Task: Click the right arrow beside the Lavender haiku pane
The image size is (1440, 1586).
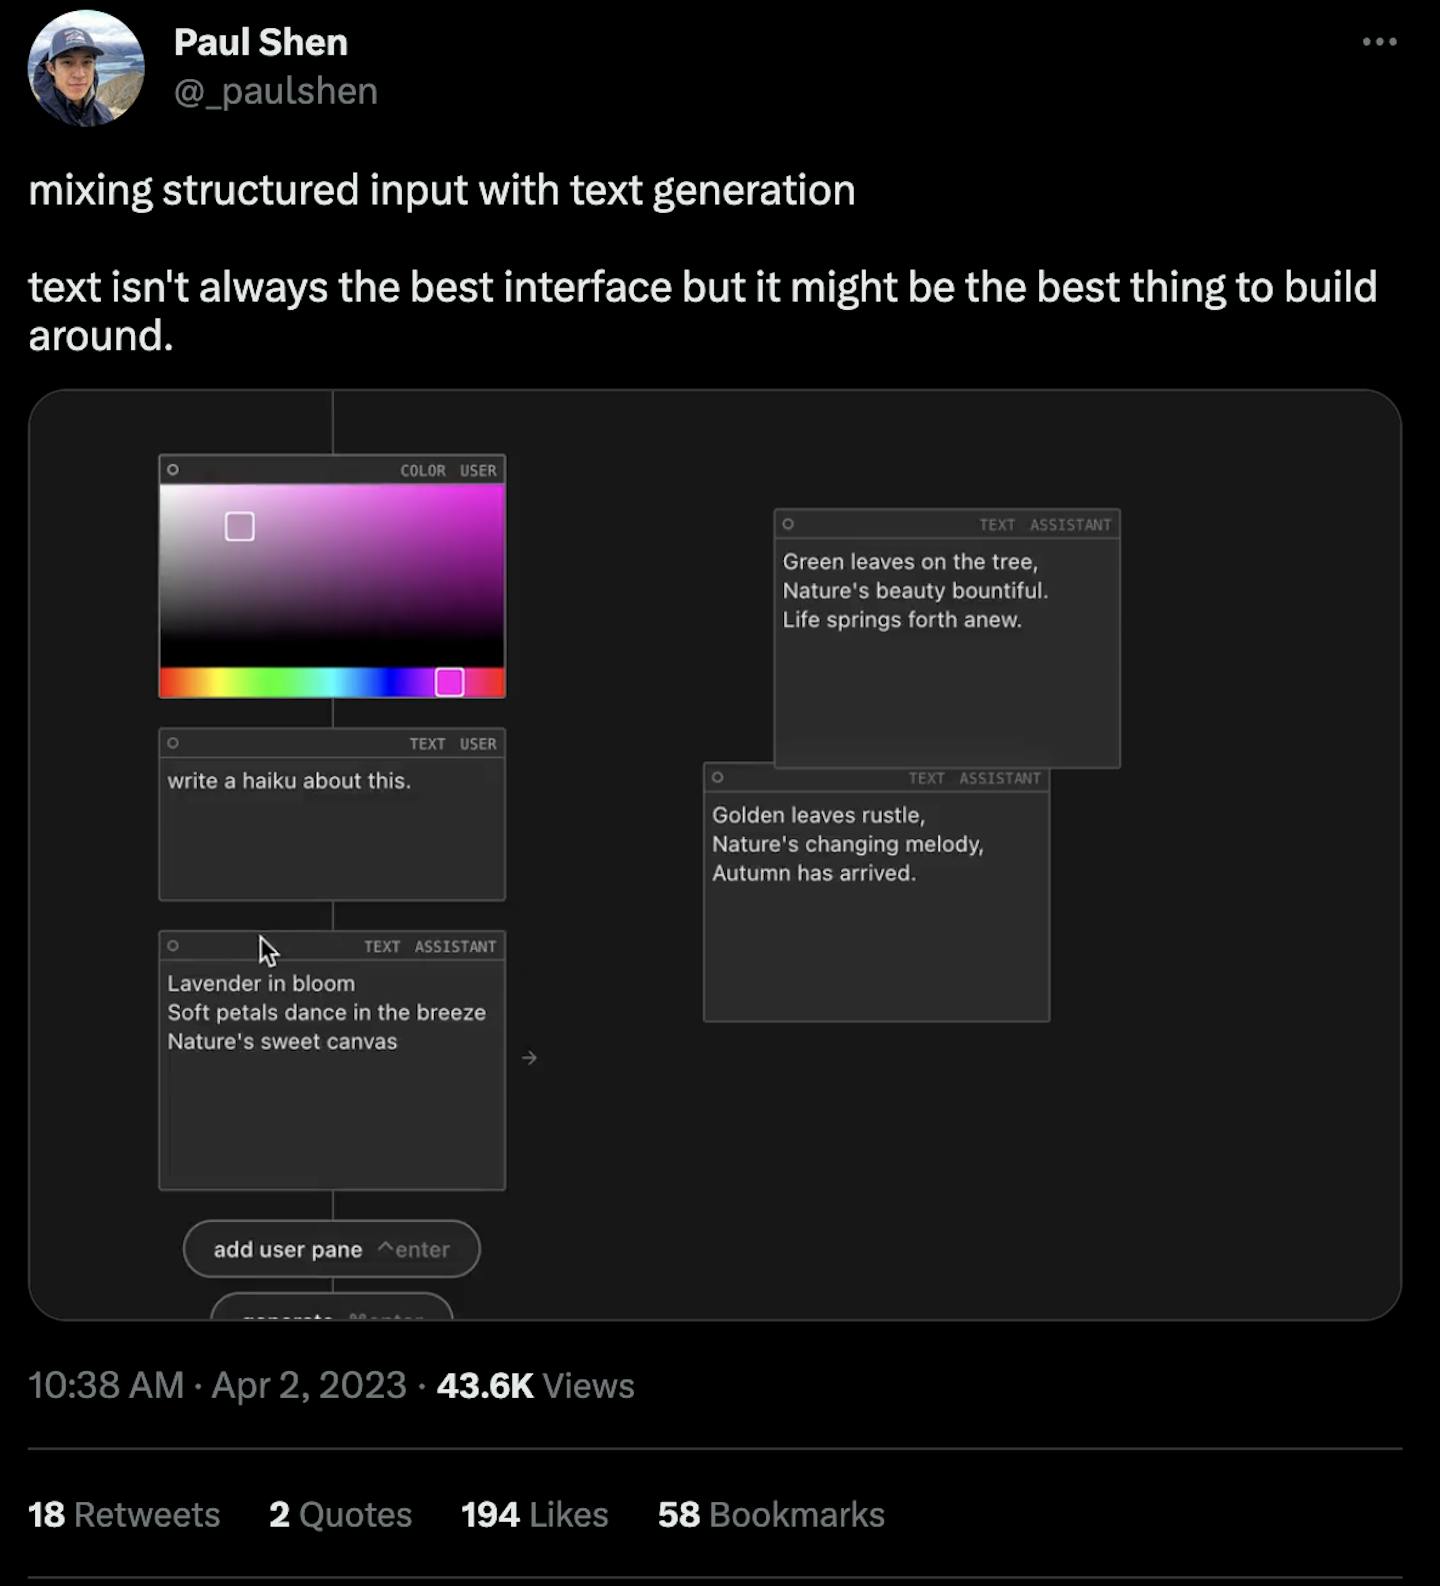Action: (530, 1058)
